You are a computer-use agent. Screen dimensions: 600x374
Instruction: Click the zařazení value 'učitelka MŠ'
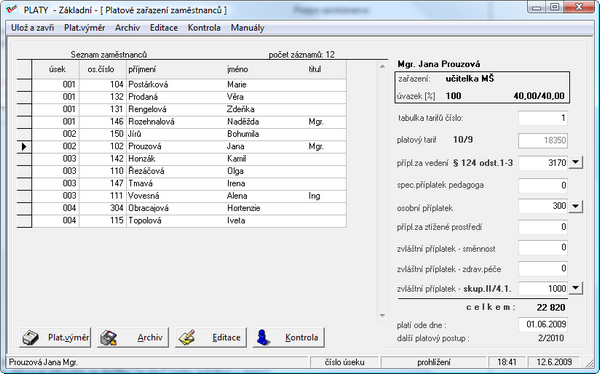pos(470,79)
